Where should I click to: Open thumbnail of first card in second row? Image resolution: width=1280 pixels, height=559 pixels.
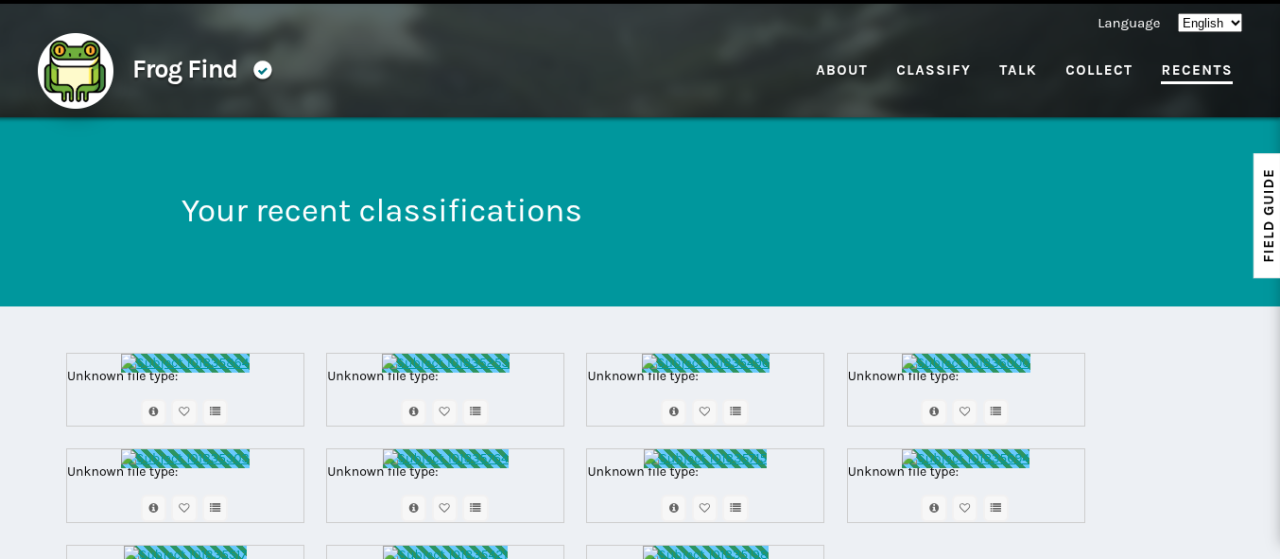(x=185, y=459)
